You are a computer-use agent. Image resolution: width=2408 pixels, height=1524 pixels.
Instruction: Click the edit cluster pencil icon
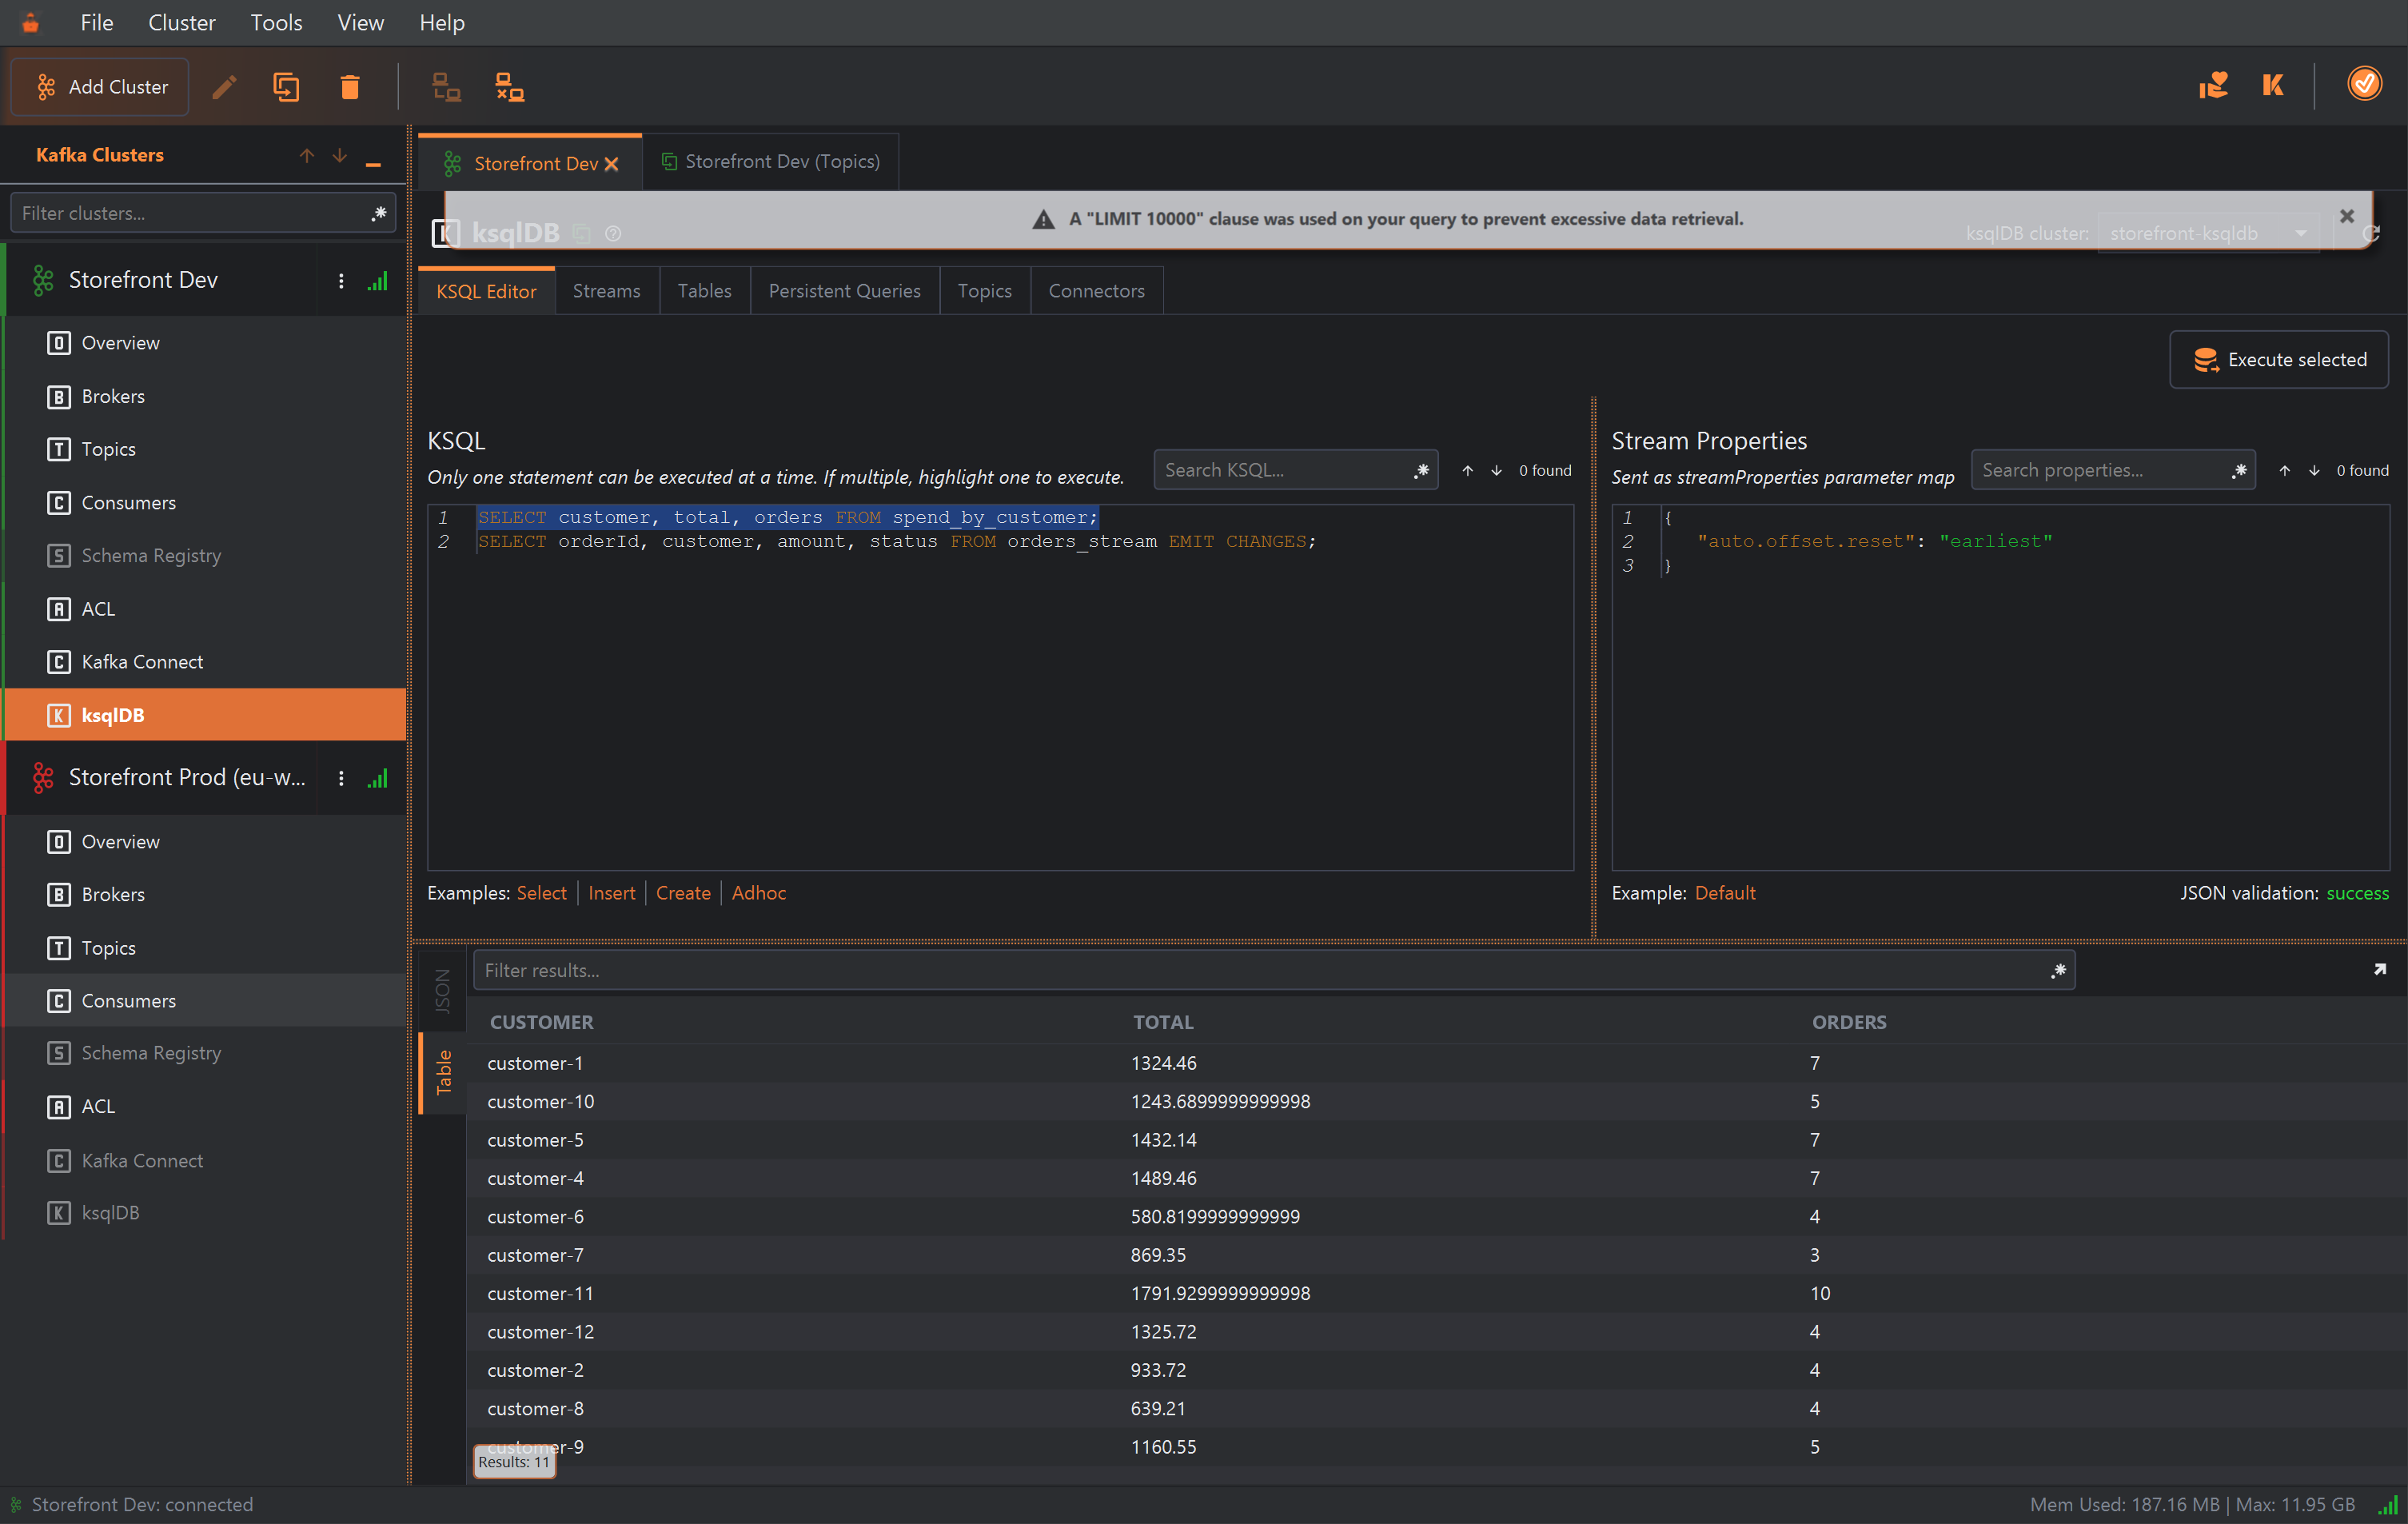tap(224, 87)
